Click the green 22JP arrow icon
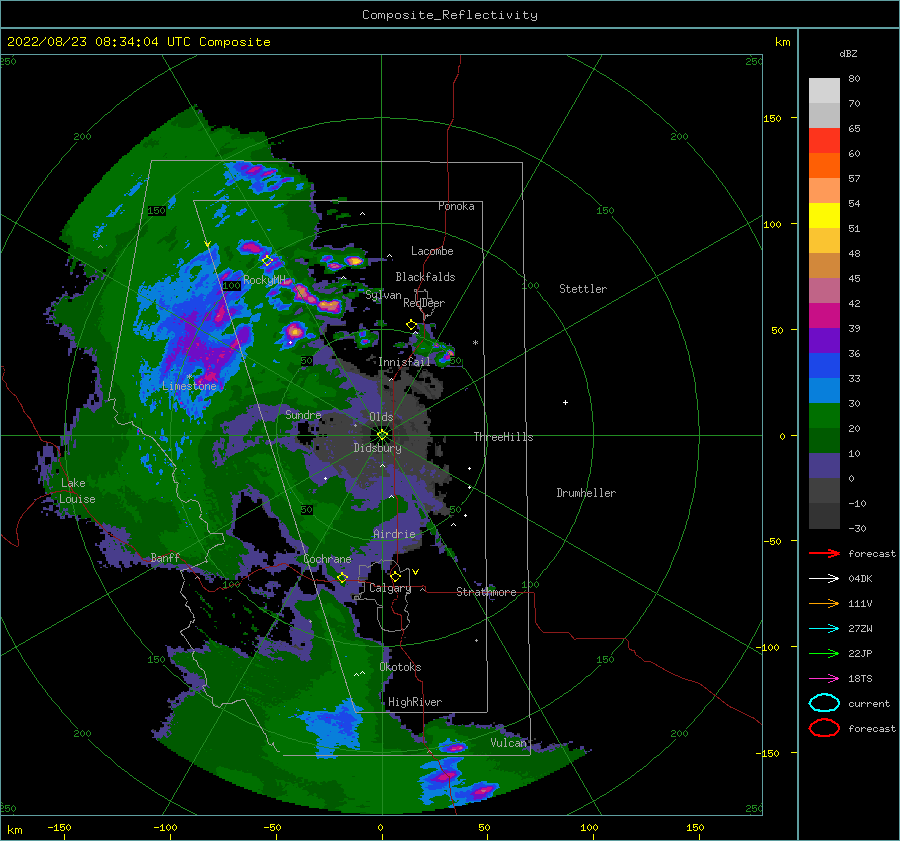Image resolution: width=900 pixels, height=841 pixels. 824,653
